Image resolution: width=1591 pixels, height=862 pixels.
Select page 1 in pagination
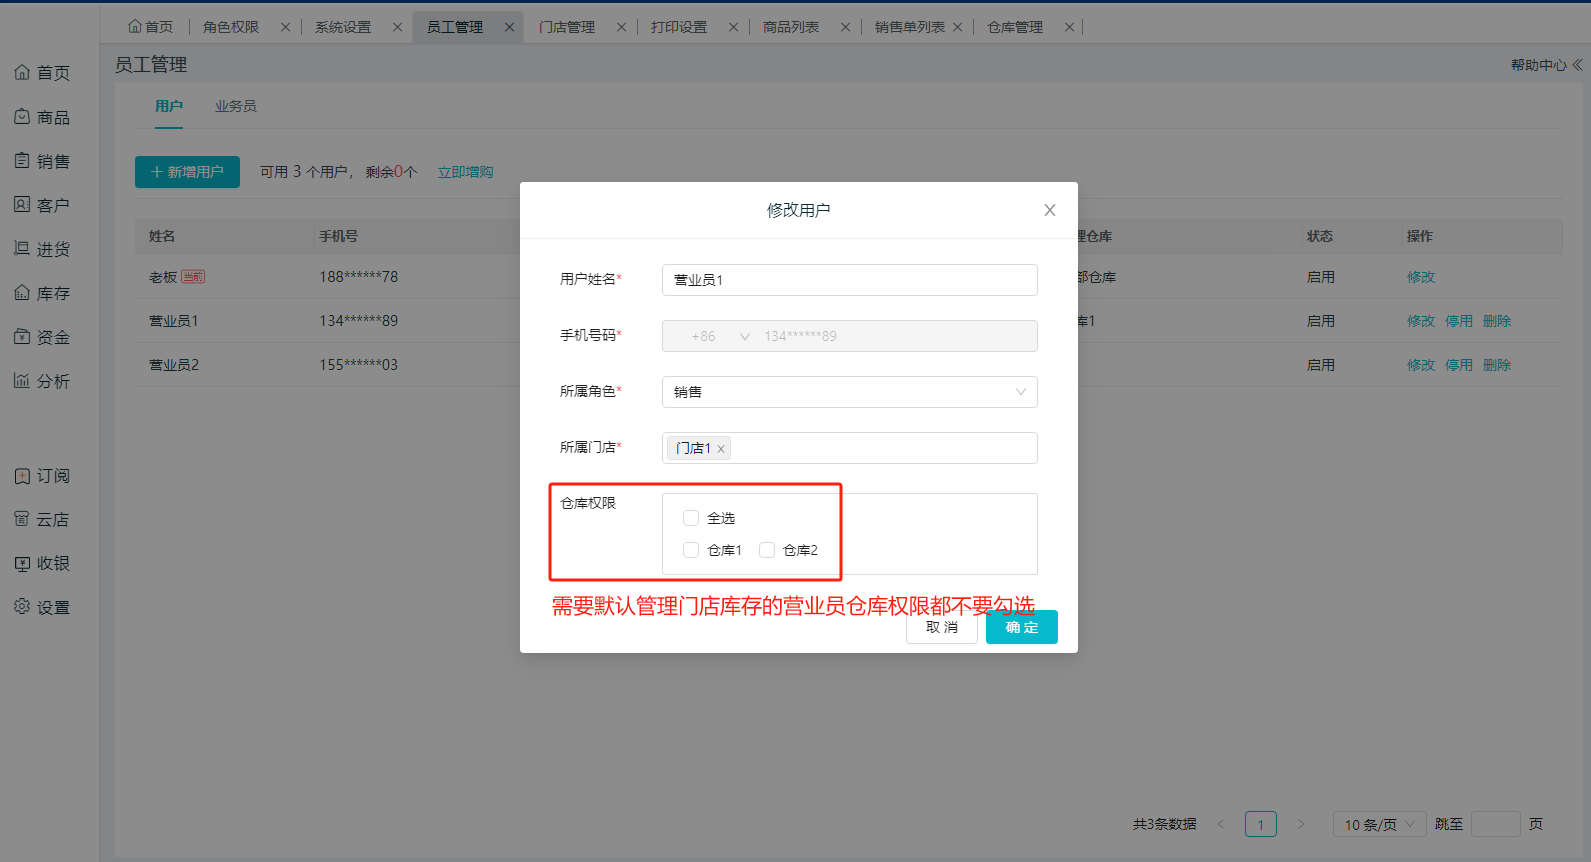[x=1261, y=824]
